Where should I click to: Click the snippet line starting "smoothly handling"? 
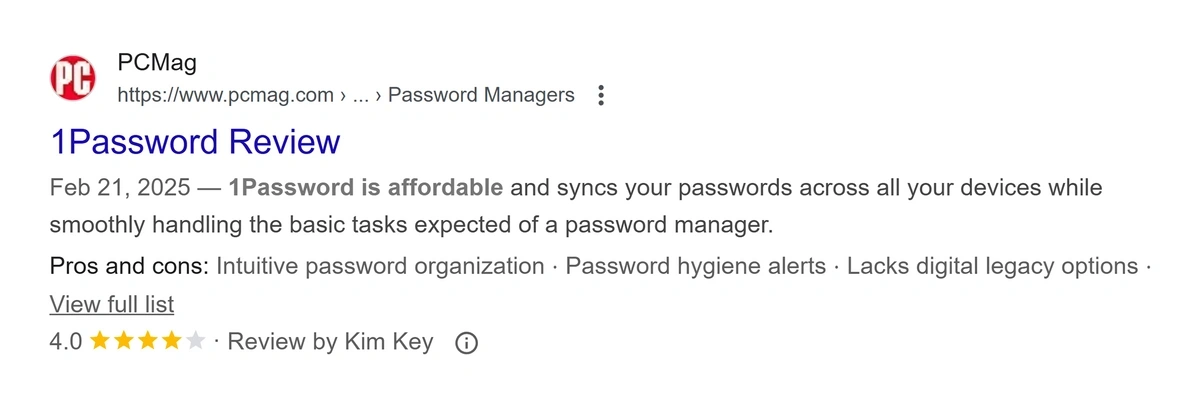tap(412, 224)
